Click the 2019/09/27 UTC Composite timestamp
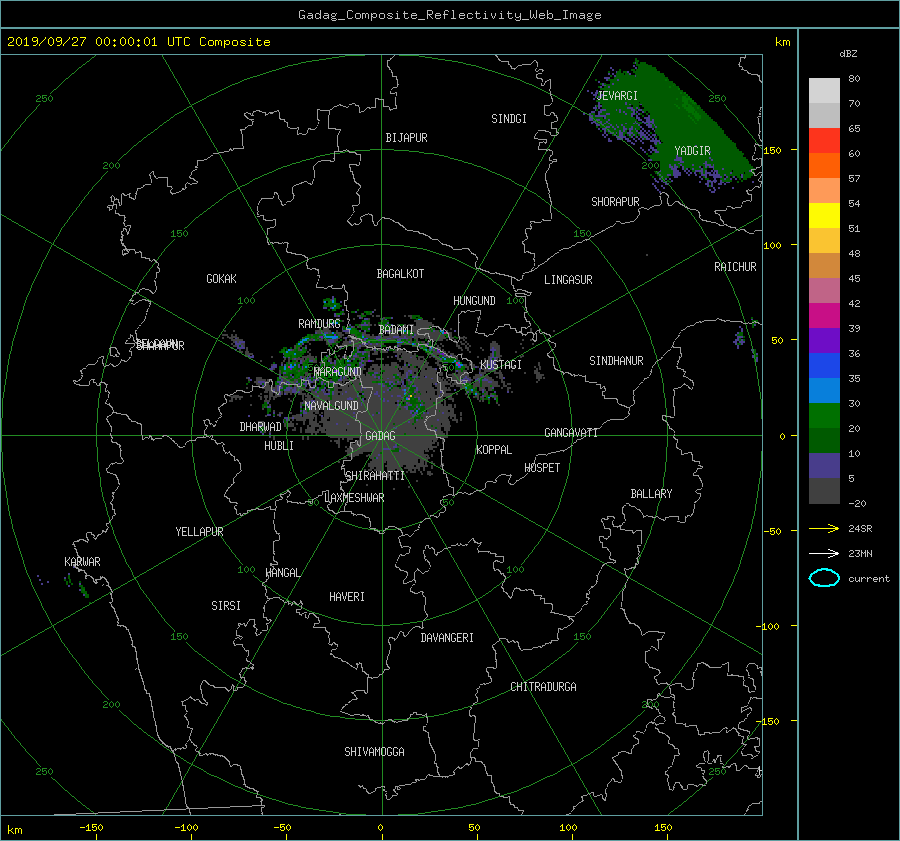The image size is (900, 841). point(138,42)
